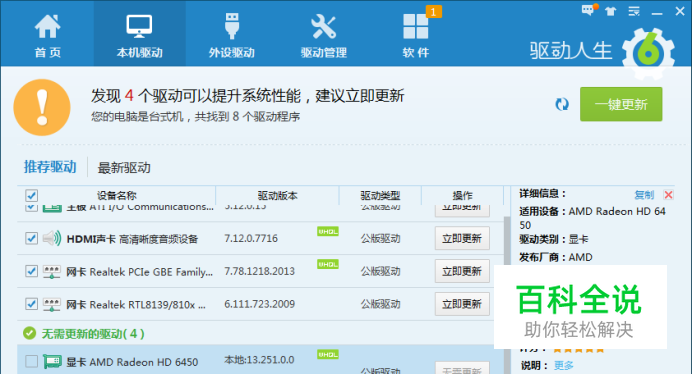Open the skin shirt icon
This screenshot has height=374, width=692.
click(610, 11)
